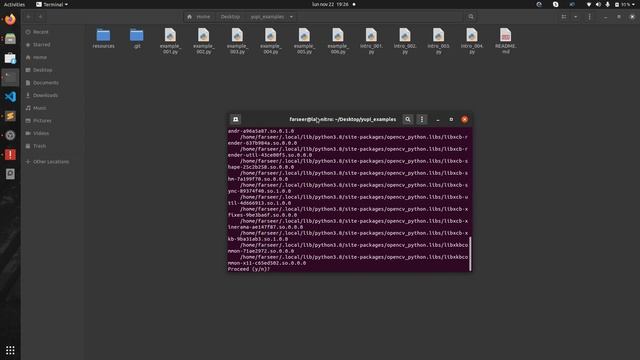Open Visual Studio Code from the dock
The width and height of the screenshot is (640, 360).
tap(10, 97)
